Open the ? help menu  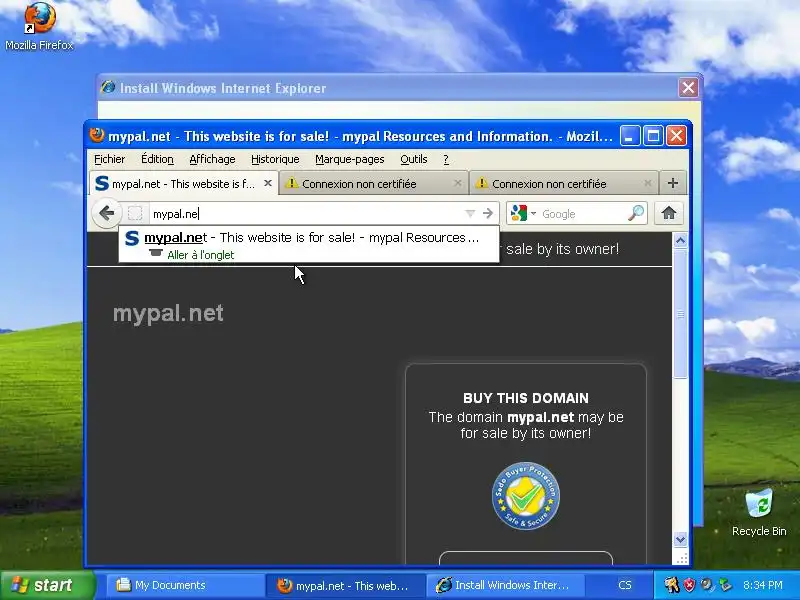[446, 159]
